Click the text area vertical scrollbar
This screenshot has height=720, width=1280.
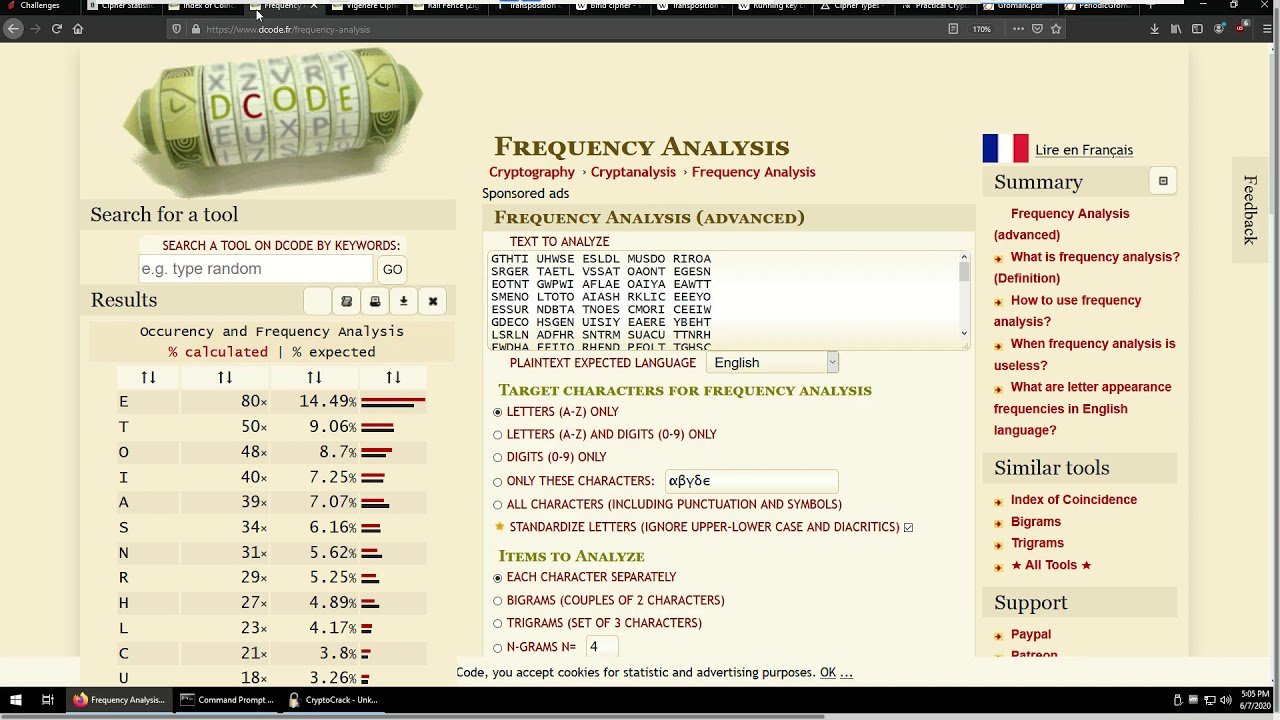(x=964, y=296)
